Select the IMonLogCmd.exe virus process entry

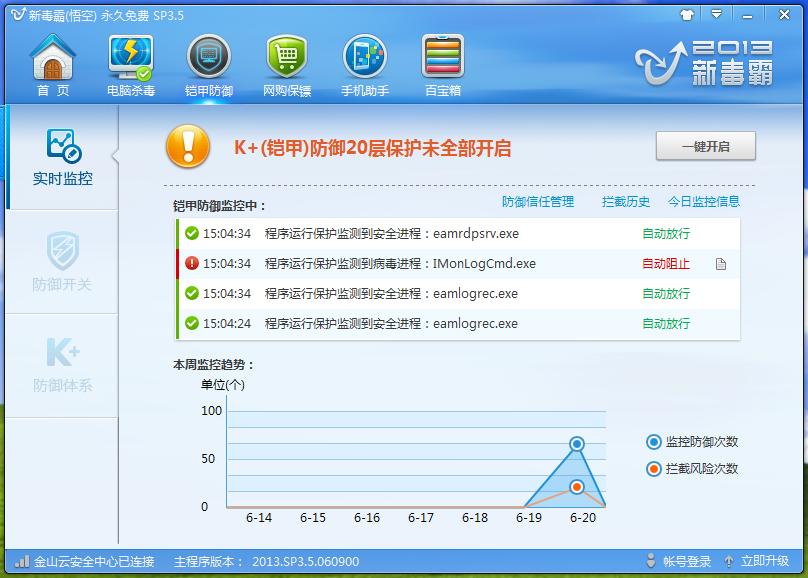click(400, 264)
